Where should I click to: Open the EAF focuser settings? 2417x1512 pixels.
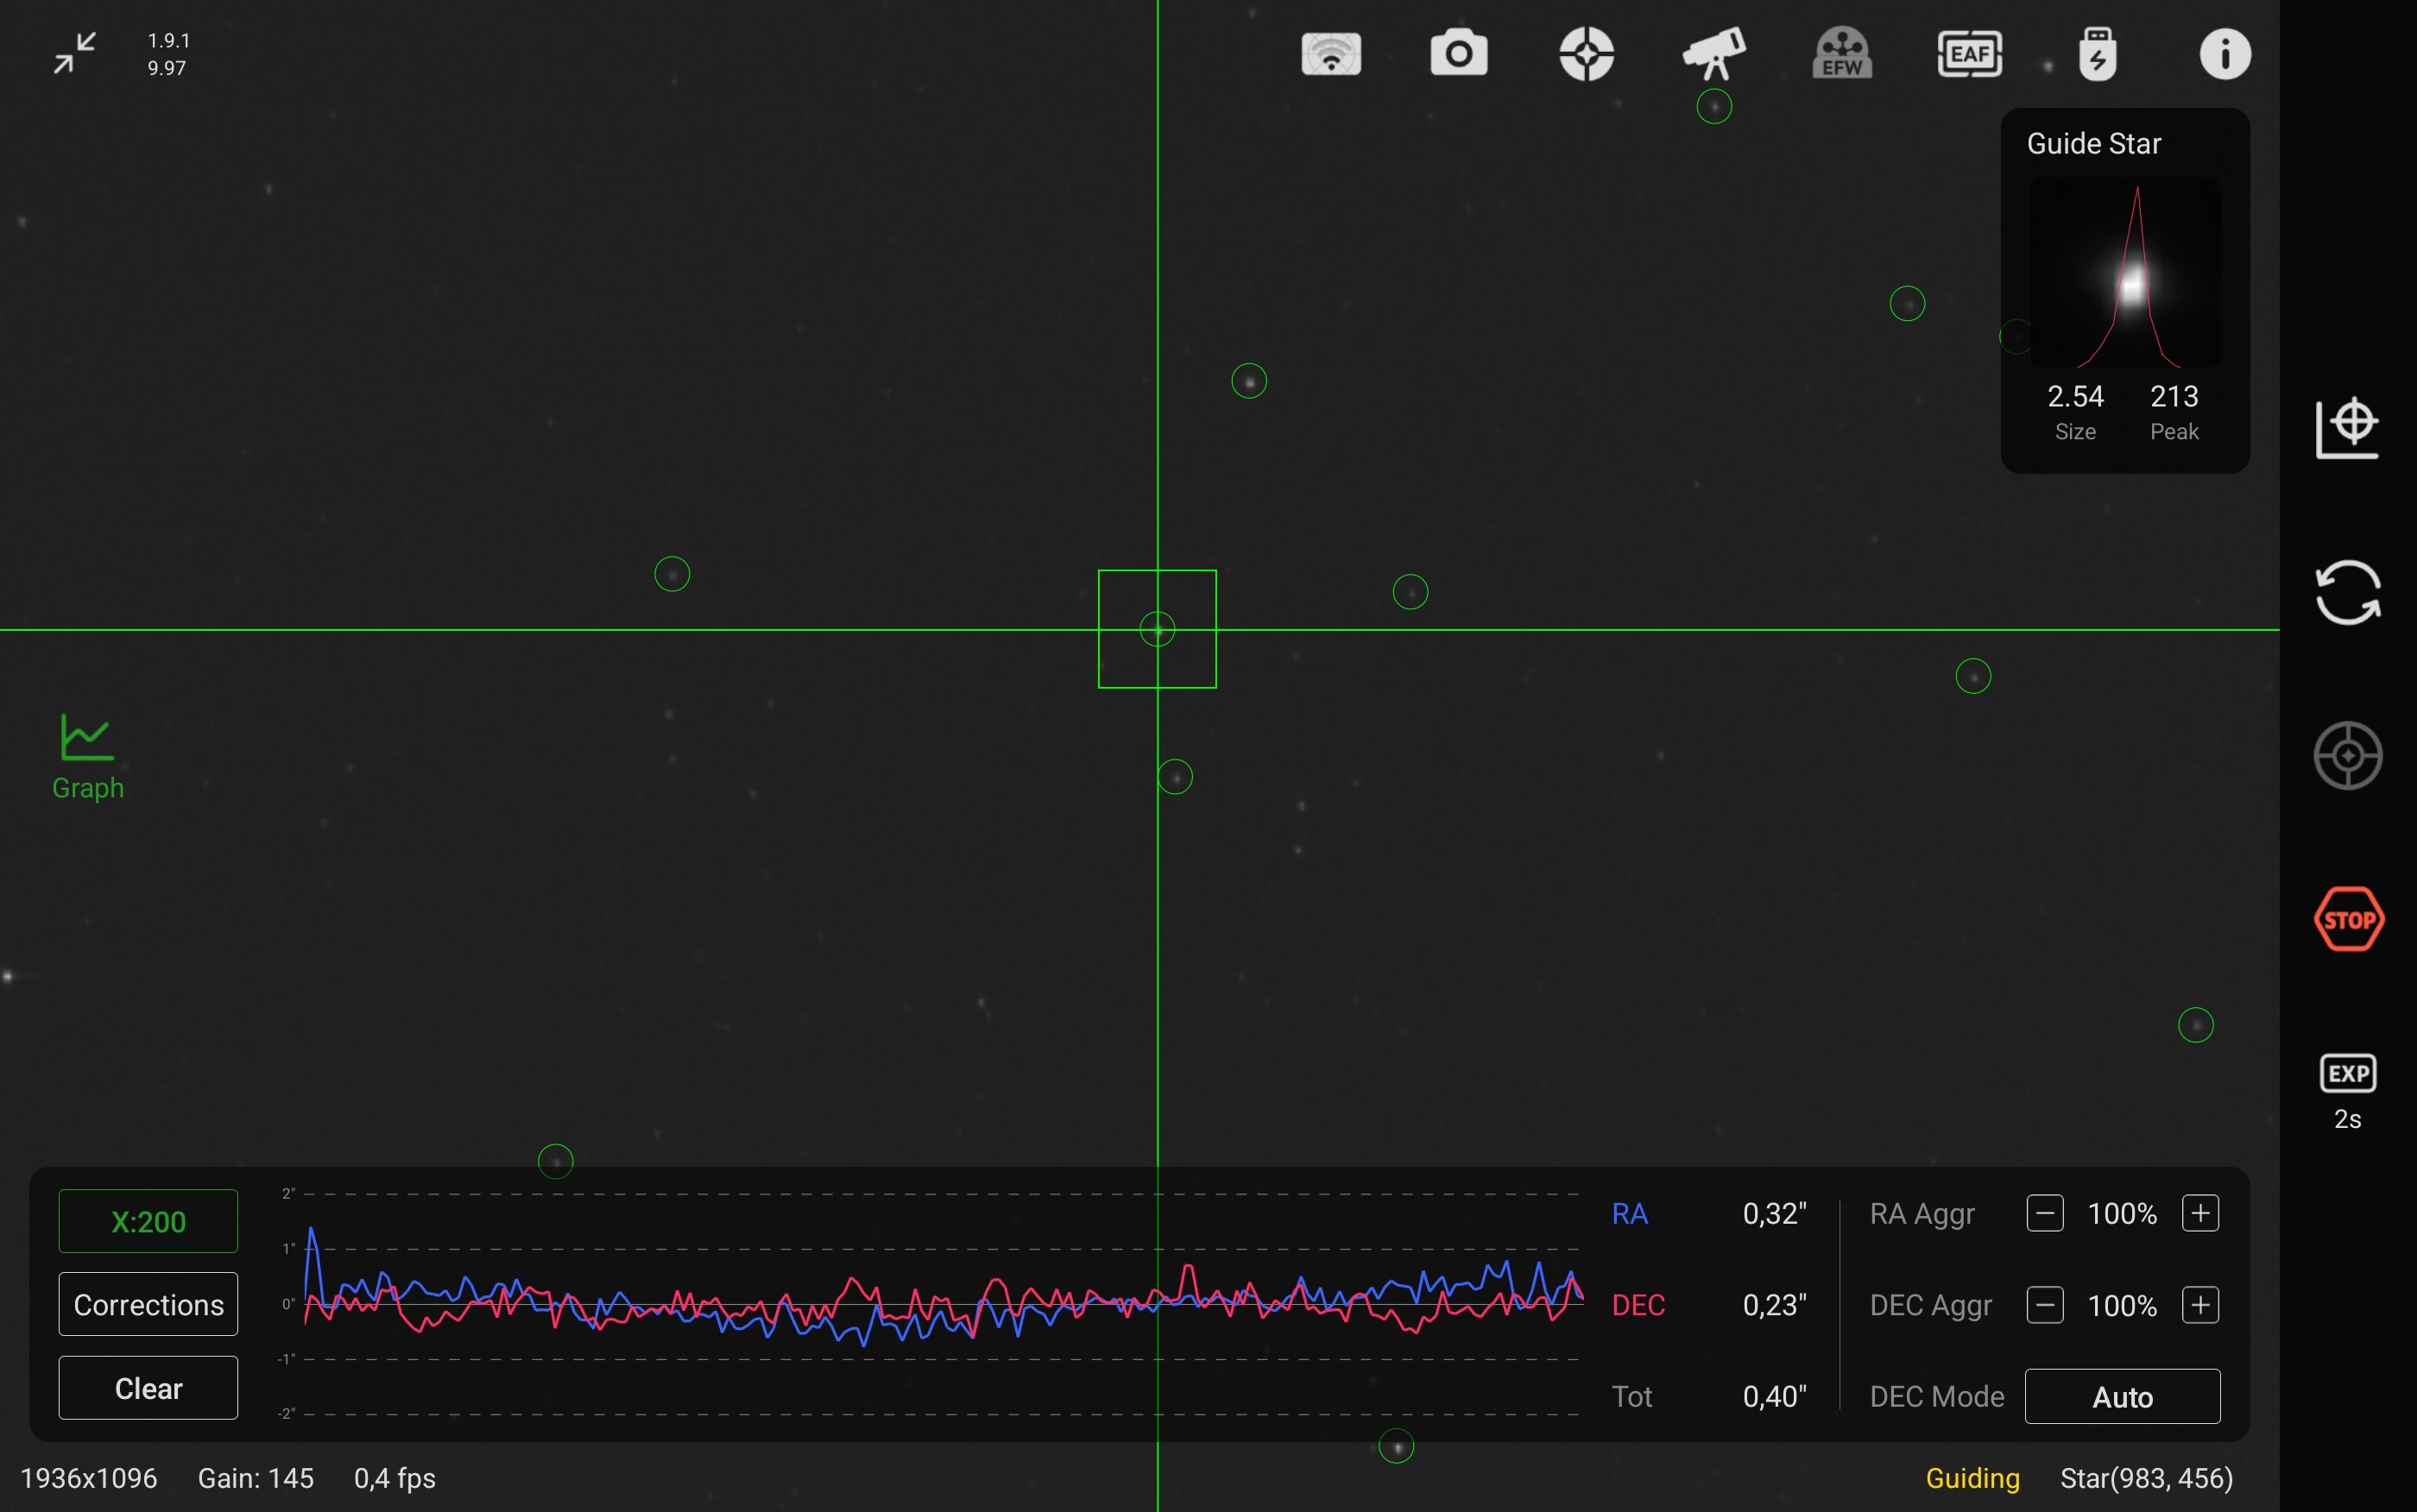[1969, 54]
